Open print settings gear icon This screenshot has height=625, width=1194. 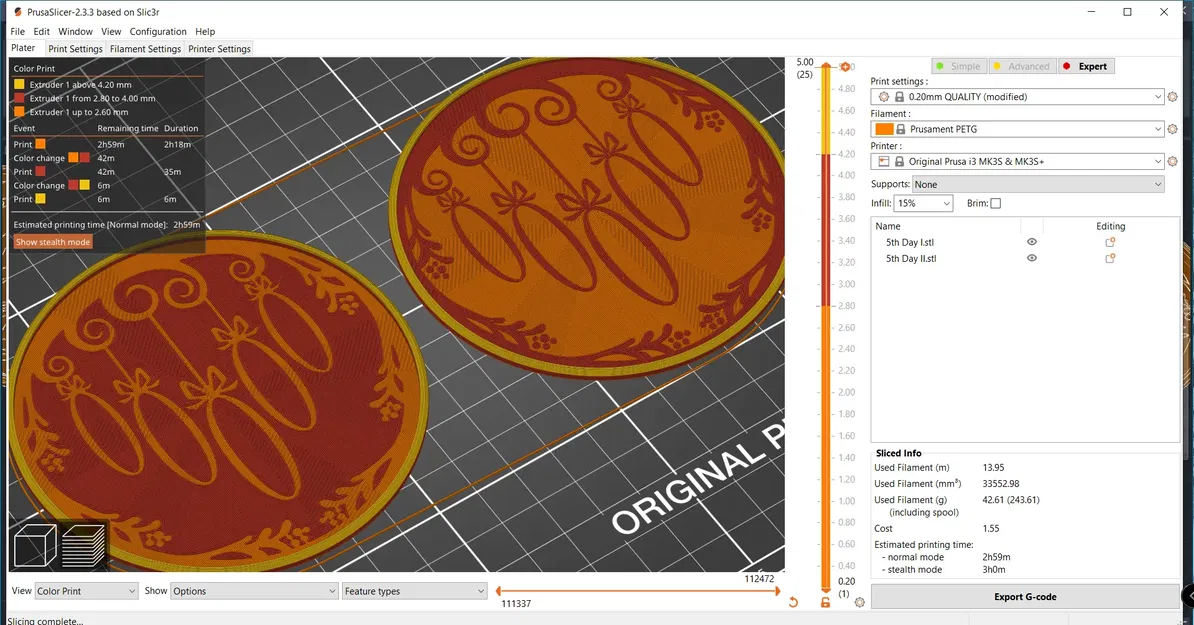point(1173,97)
